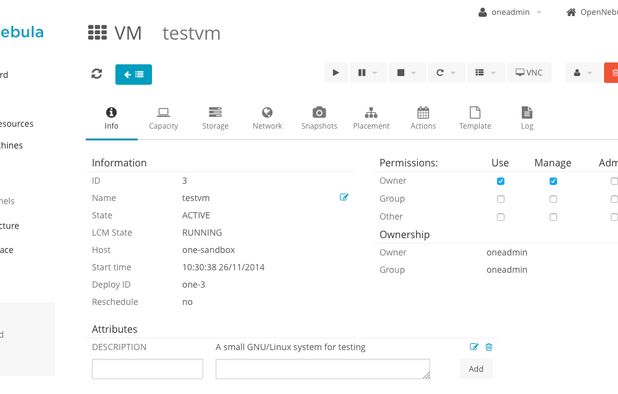Viewport: 618px width, 394px height.
Task: Click the new attribute value text area
Action: tap(323, 369)
